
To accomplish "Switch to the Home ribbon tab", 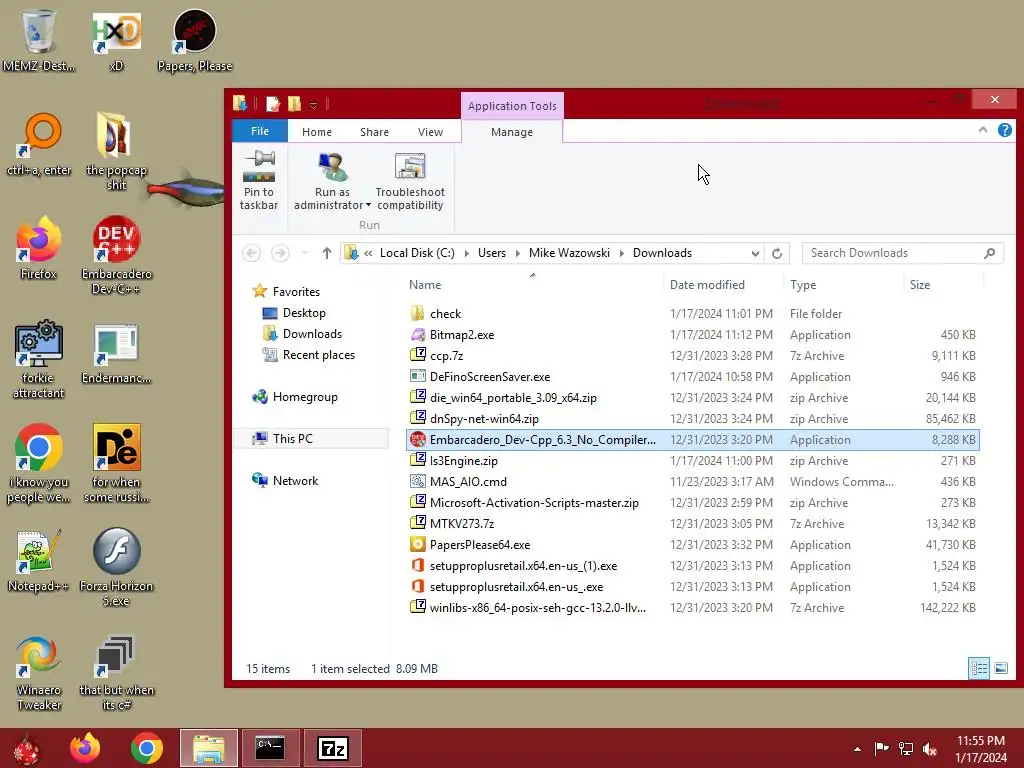I will pos(317,132).
